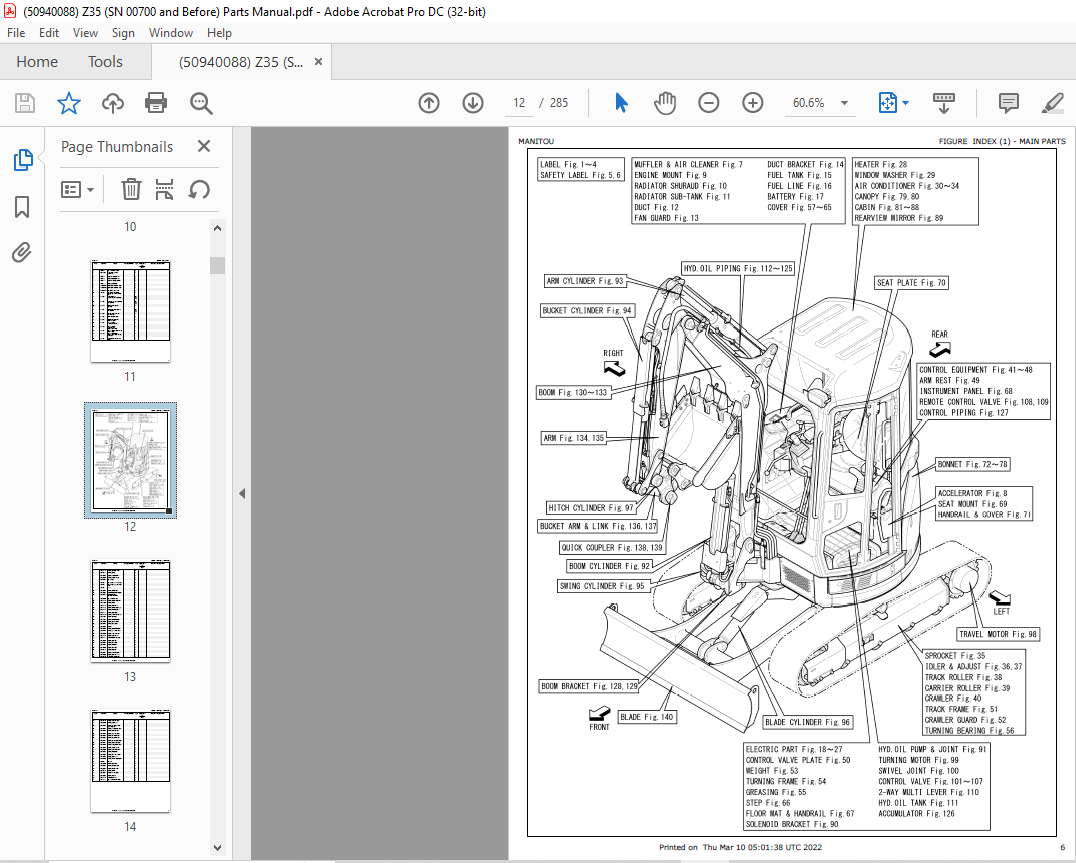1076x863 pixels.
Task: Add document to starred with star icon
Action: click(69, 103)
